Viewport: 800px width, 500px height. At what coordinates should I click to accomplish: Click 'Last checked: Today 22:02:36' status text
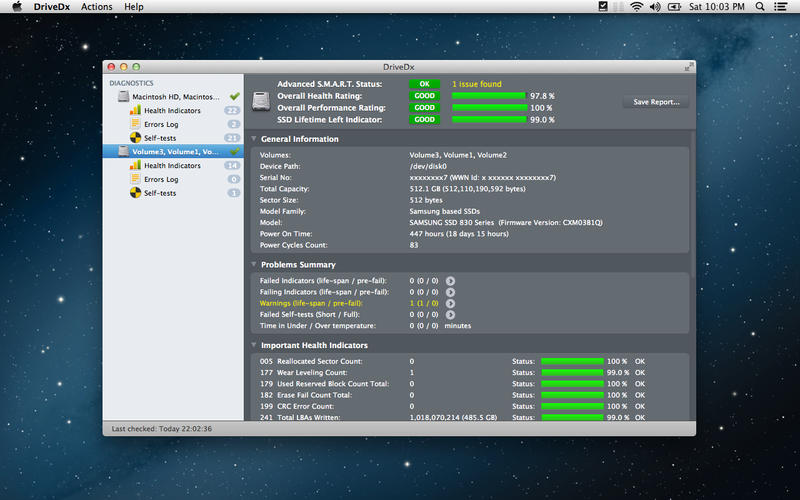point(162,429)
